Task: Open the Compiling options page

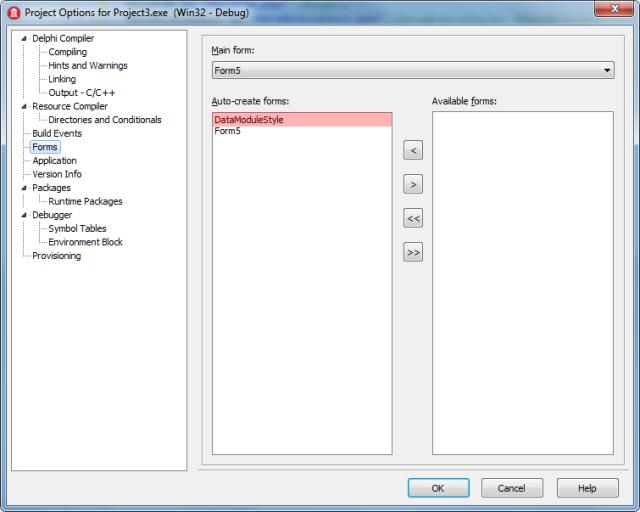Action: click(x=67, y=52)
